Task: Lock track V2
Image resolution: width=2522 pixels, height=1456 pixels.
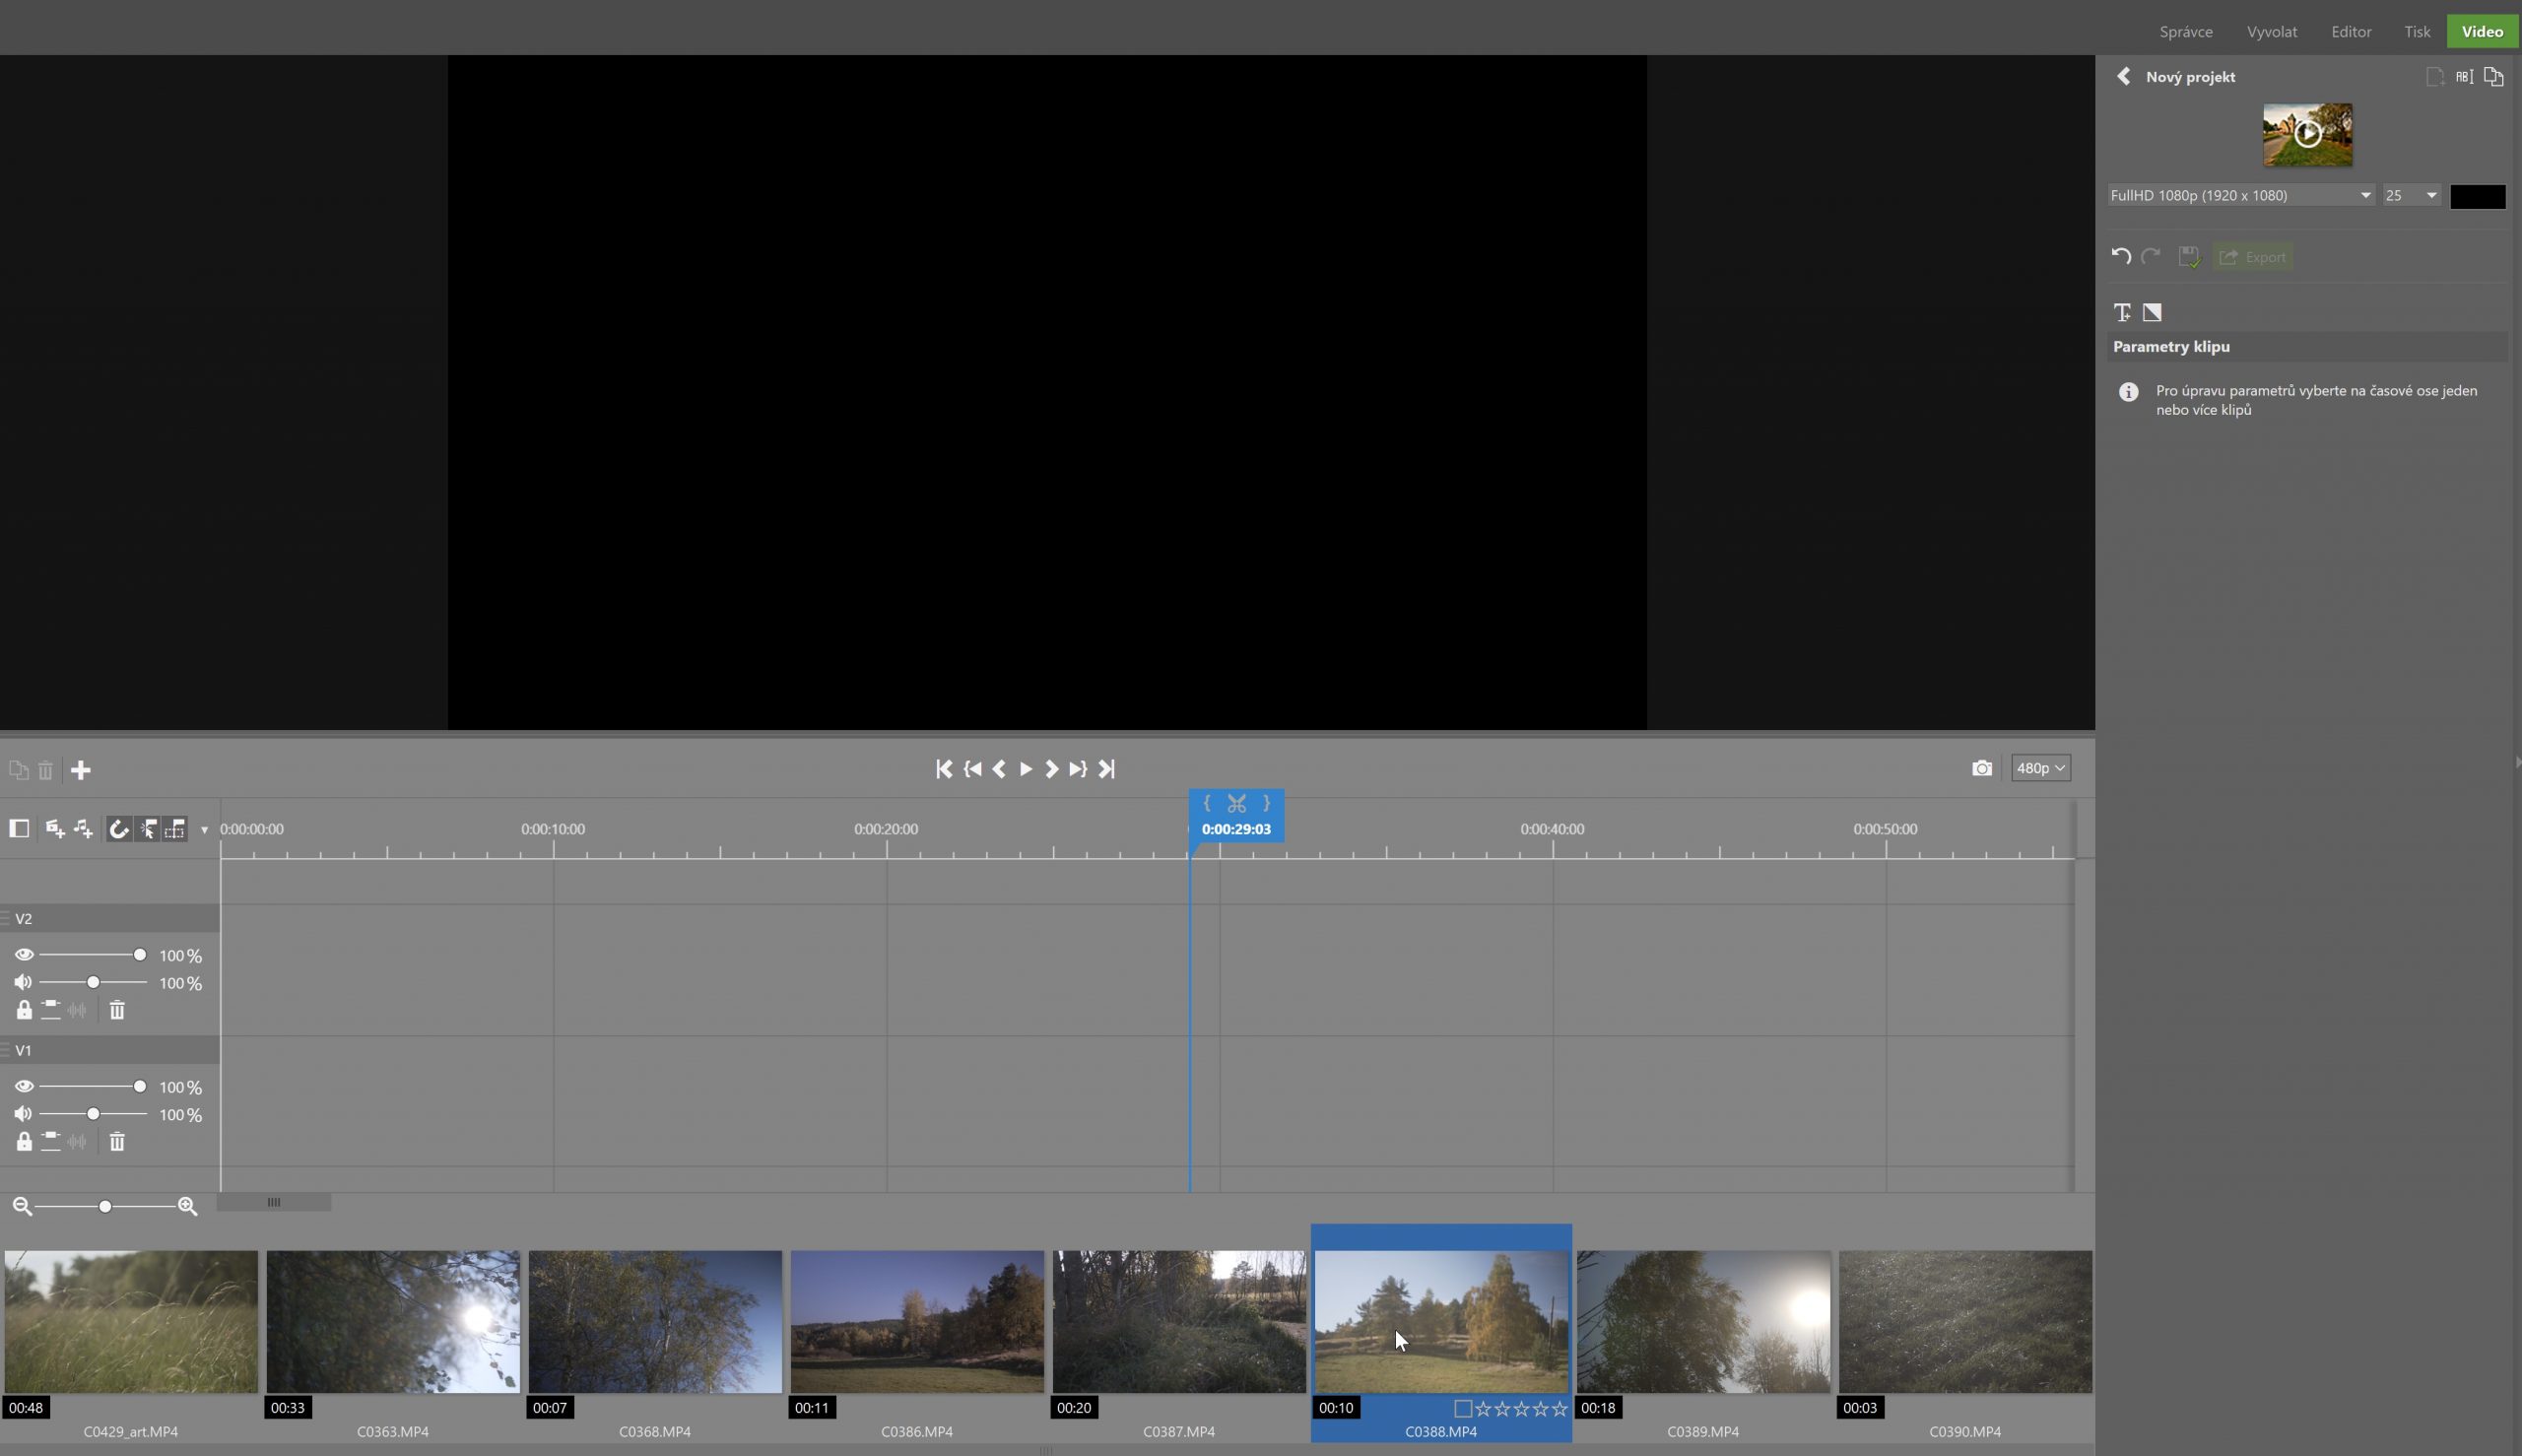Action: (24, 1010)
